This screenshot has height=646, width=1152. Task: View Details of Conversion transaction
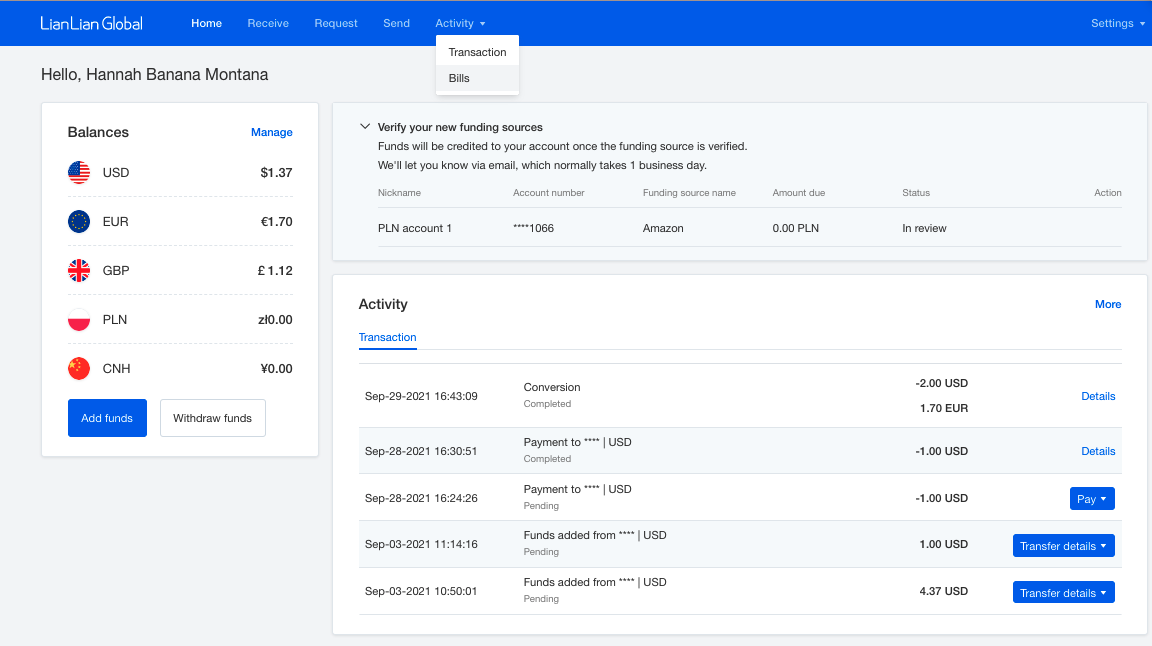[x=1098, y=396]
